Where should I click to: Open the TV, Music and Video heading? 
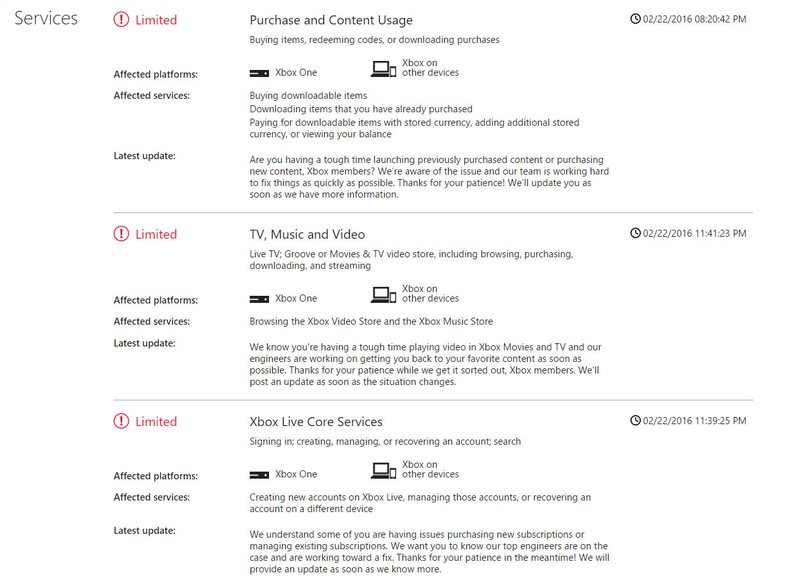pos(307,234)
